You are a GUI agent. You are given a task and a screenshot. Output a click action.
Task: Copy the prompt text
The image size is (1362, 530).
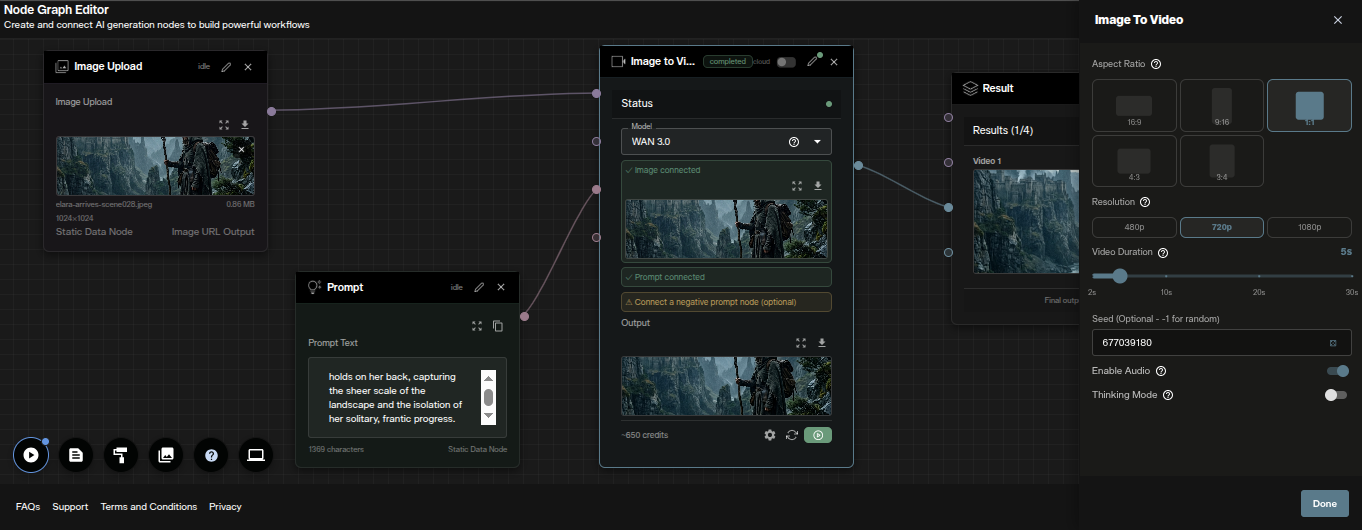[497, 326]
